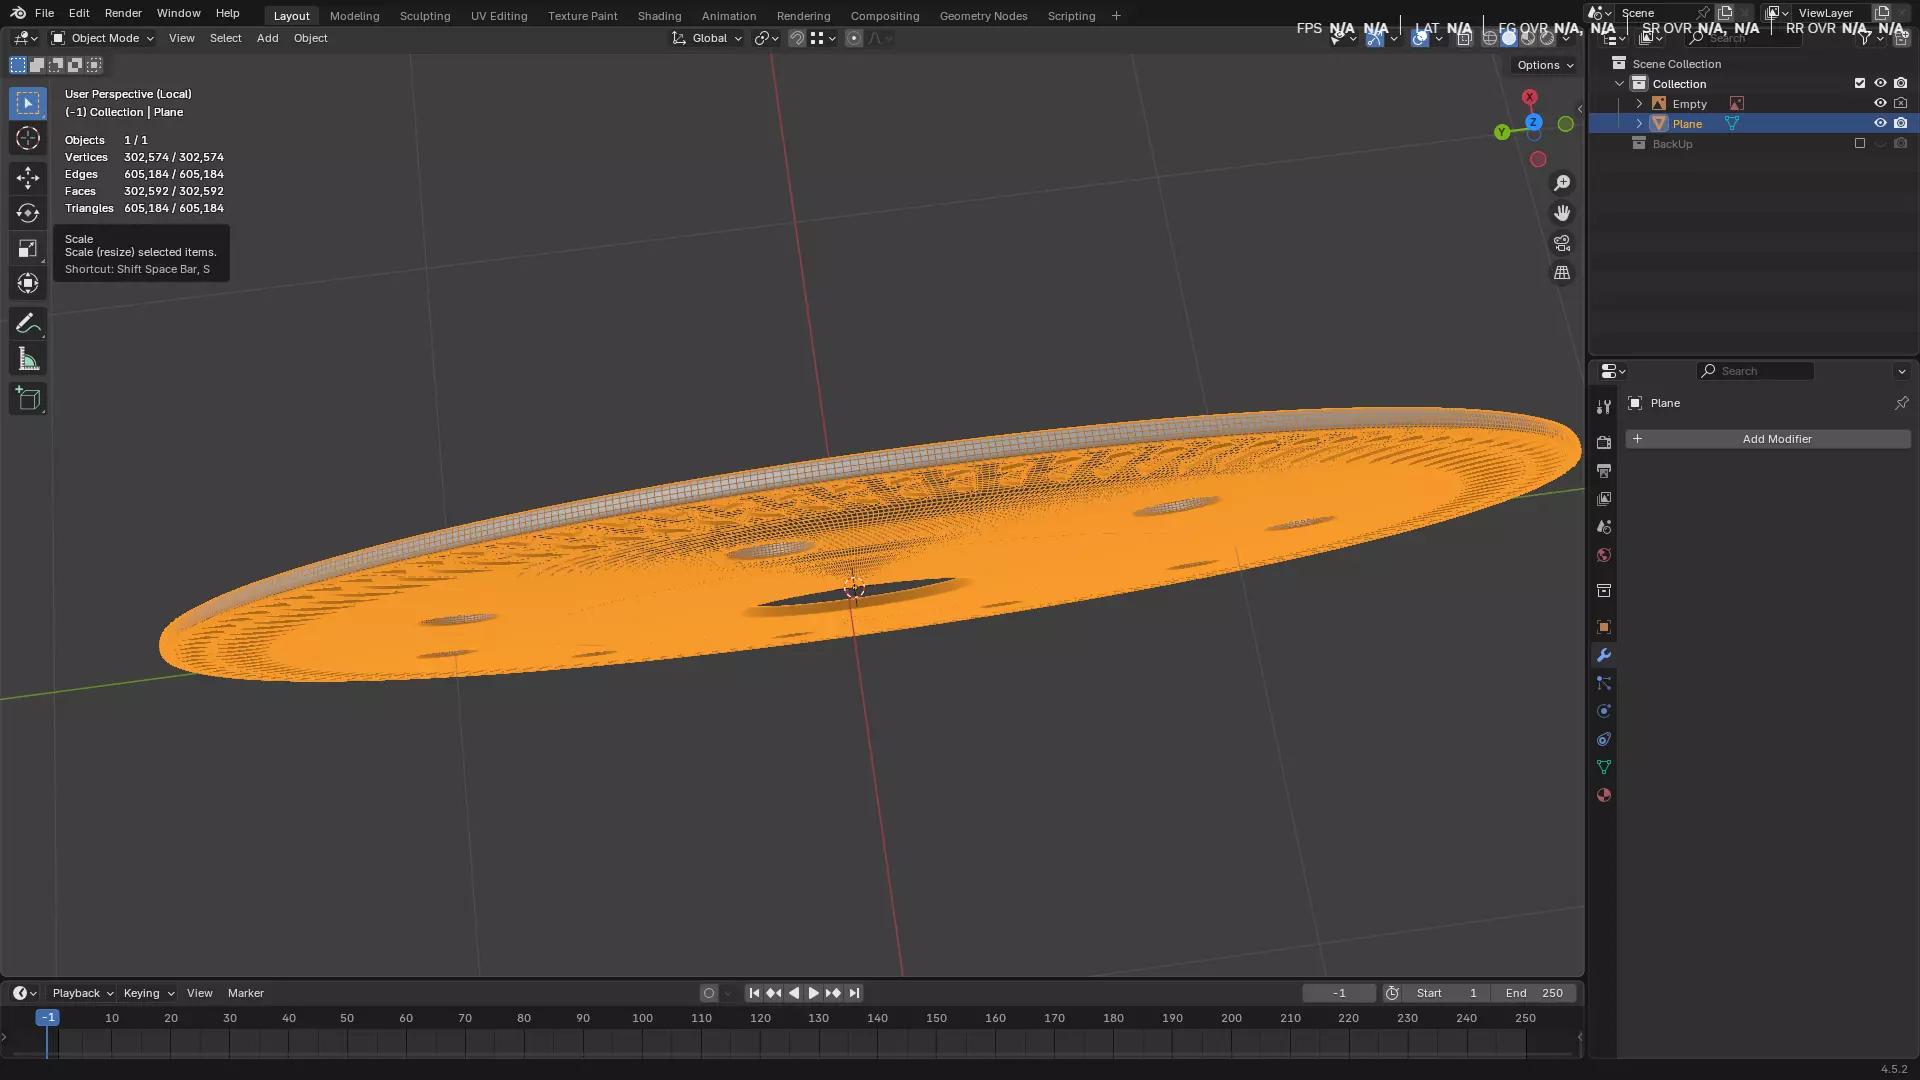Viewport: 1920px width, 1080px height.
Task: Click the End frame field 250
Action: click(1534, 993)
